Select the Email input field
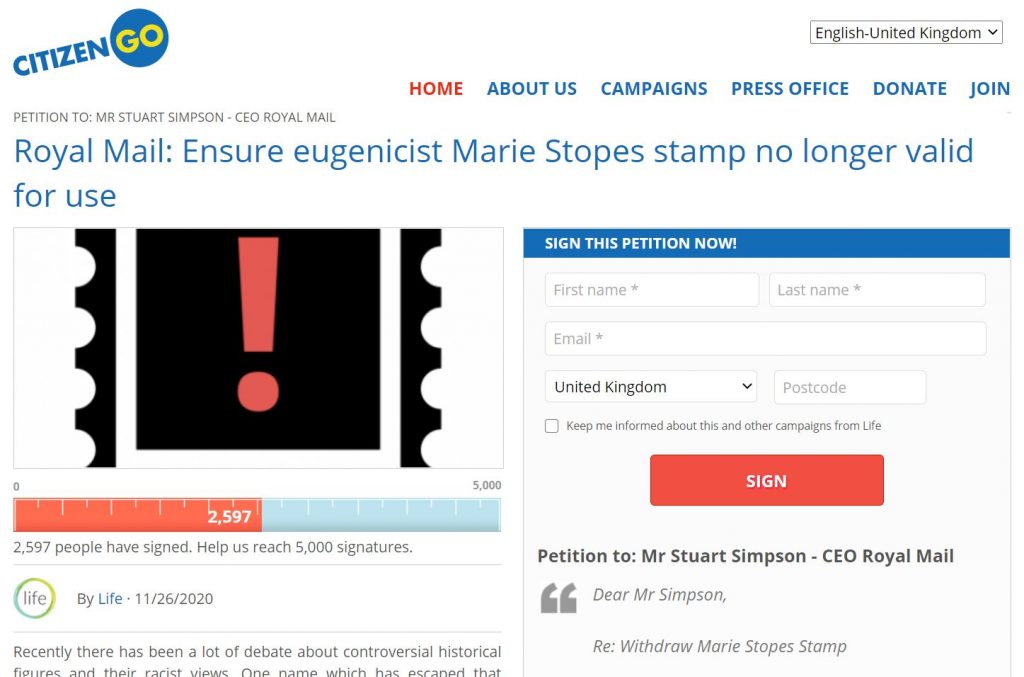The height and width of the screenshot is (677, 1024). point(765,338)
